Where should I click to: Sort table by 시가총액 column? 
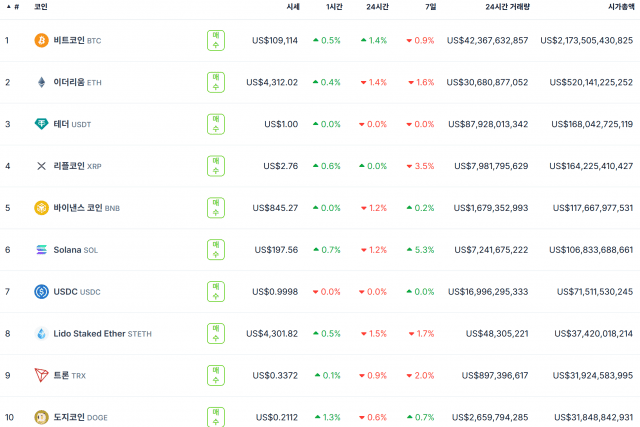click(x=617, y=6)
